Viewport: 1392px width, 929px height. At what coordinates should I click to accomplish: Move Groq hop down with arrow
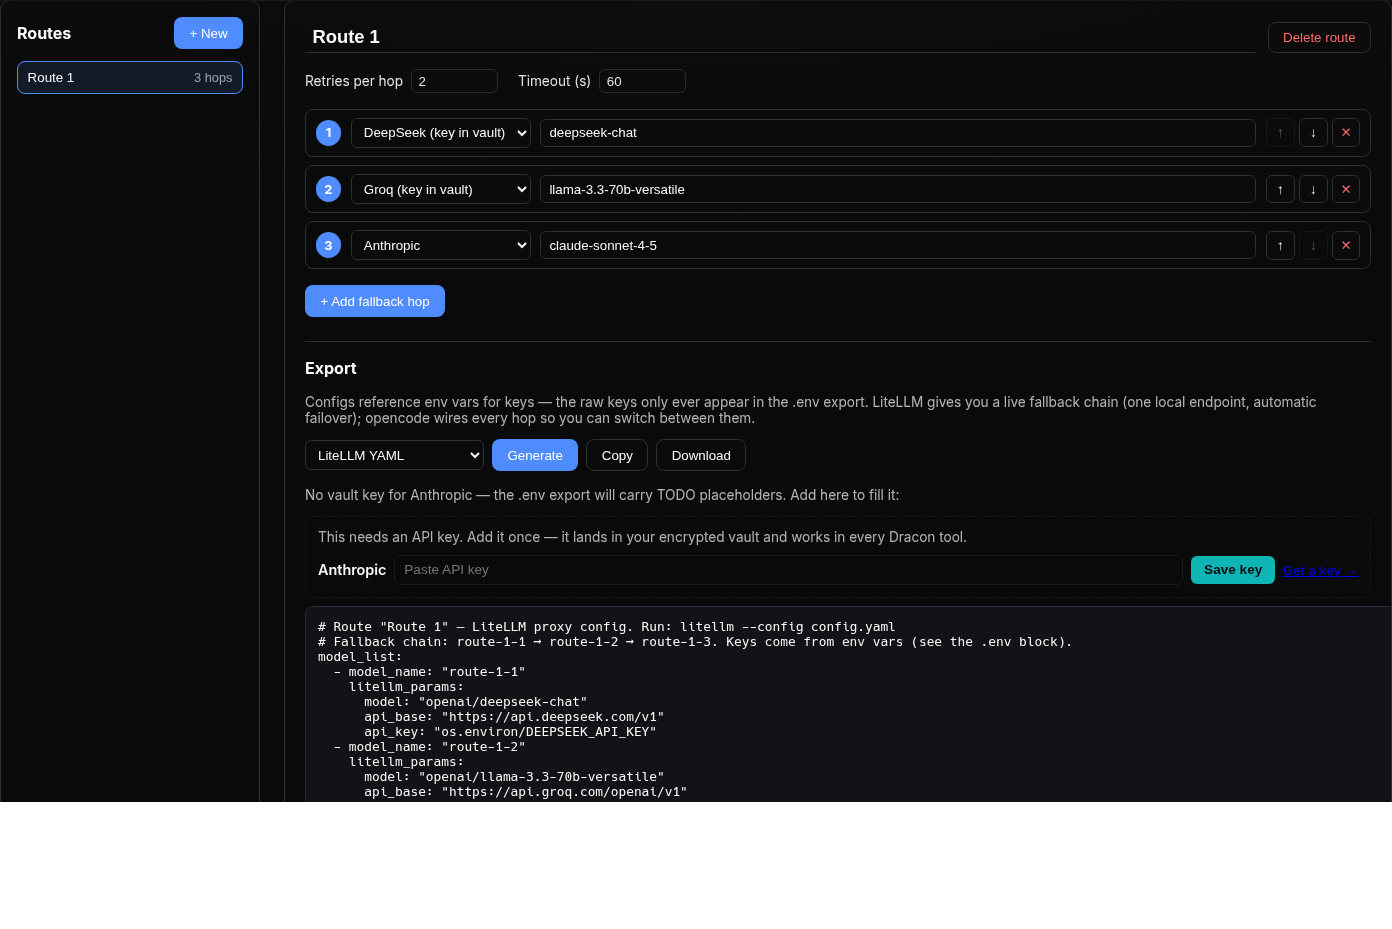click(1313, 189)
